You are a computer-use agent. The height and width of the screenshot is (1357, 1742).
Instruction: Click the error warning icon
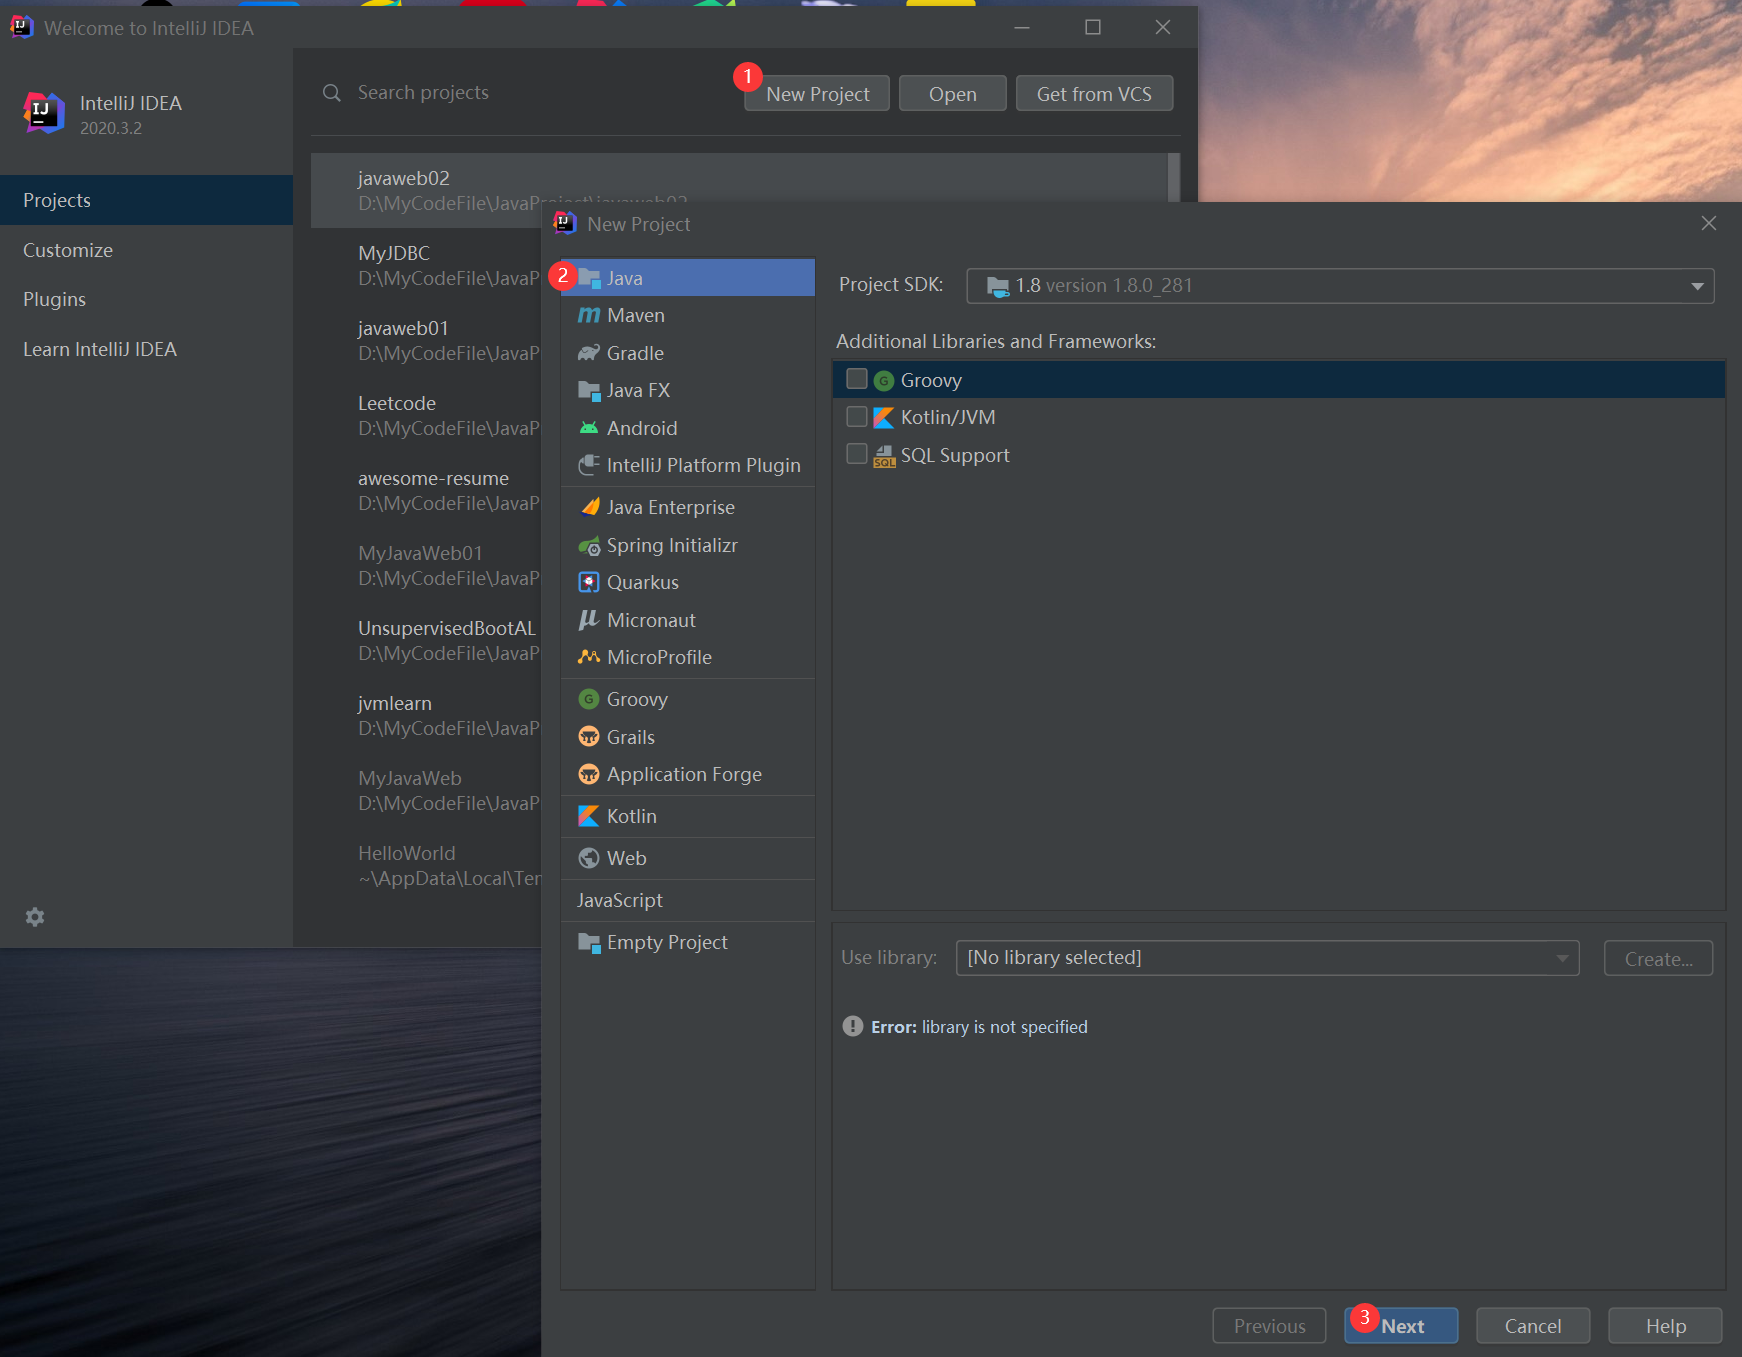click(853, 1027)
